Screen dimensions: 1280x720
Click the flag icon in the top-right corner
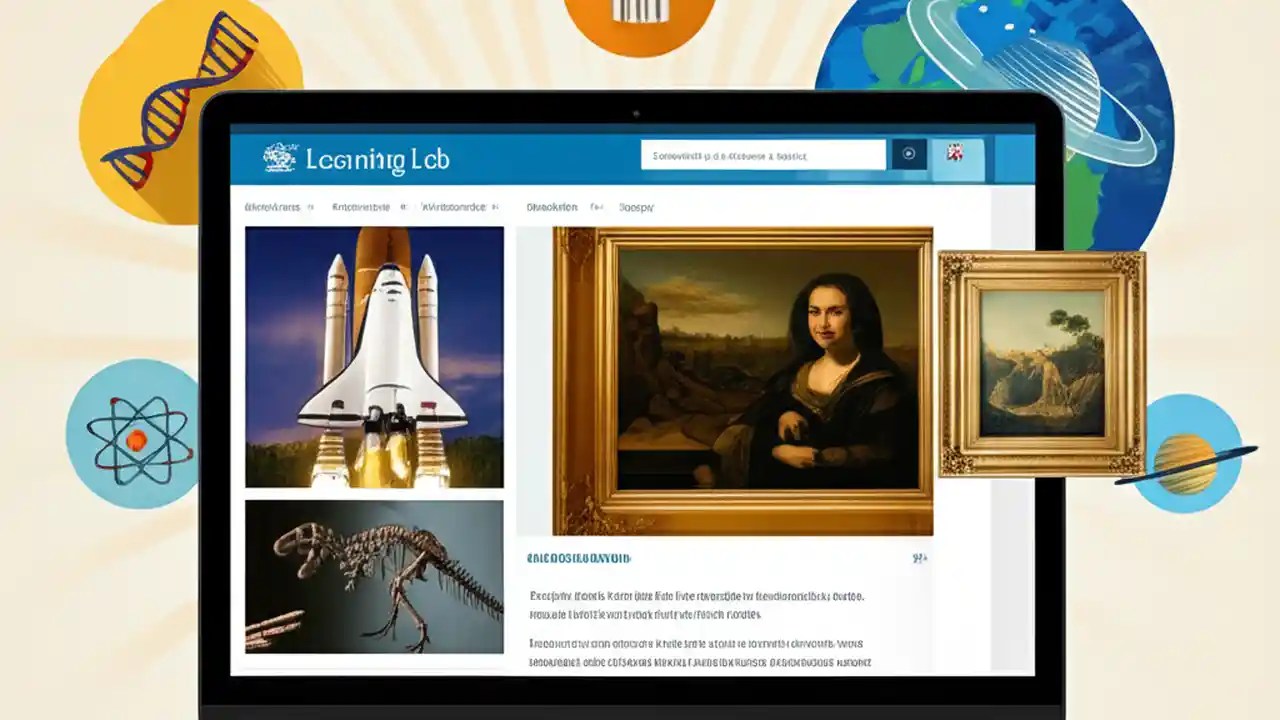coord(955,152)
